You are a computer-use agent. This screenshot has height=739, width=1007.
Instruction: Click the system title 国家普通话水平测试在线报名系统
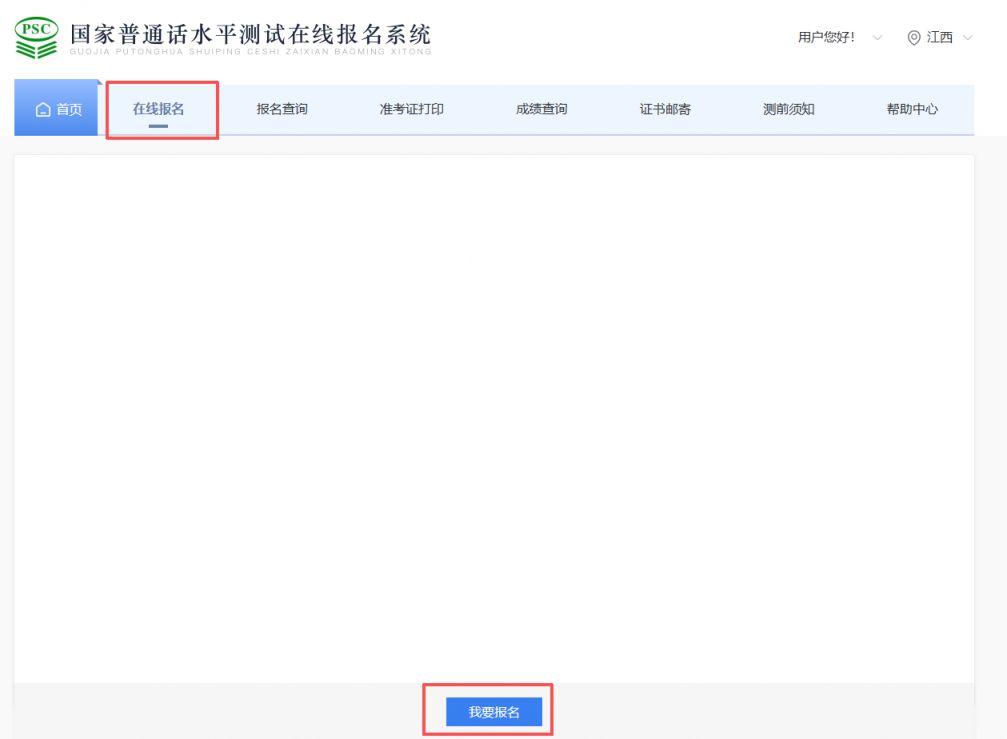tap(248, 33)
